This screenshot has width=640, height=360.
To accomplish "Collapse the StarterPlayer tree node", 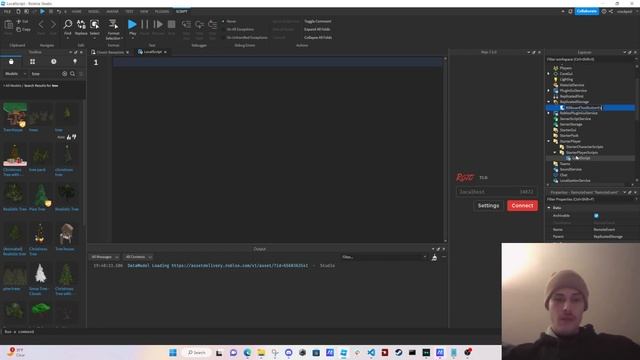I will (549, 141).
